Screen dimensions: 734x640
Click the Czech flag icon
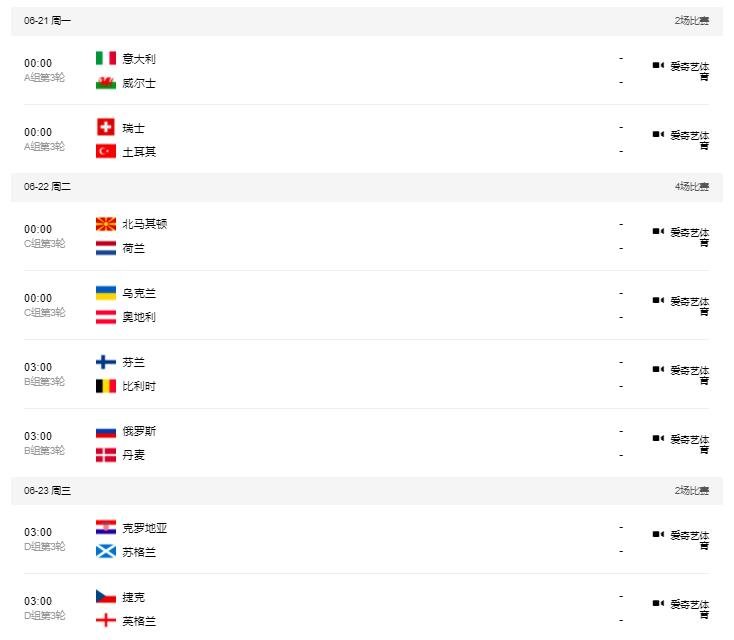coord(105,596)
